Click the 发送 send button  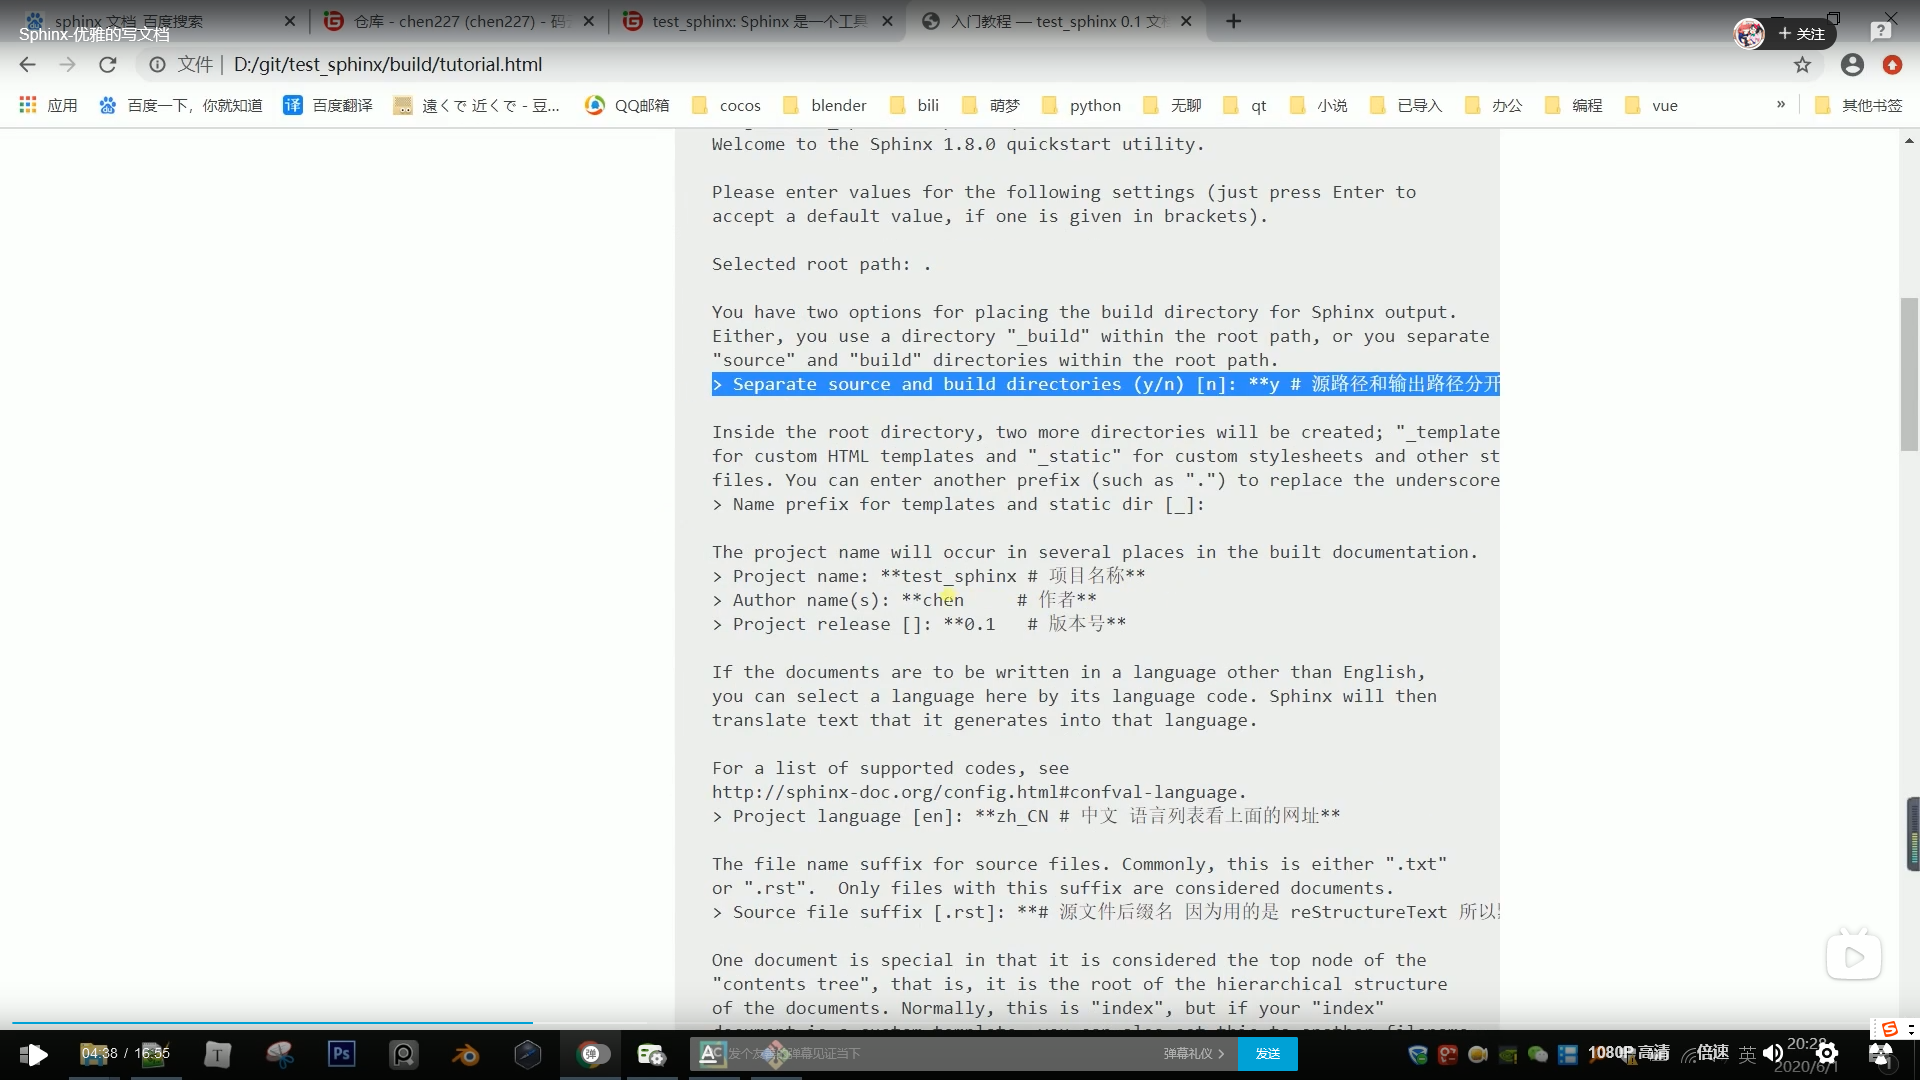(x=1267, y=1053)
